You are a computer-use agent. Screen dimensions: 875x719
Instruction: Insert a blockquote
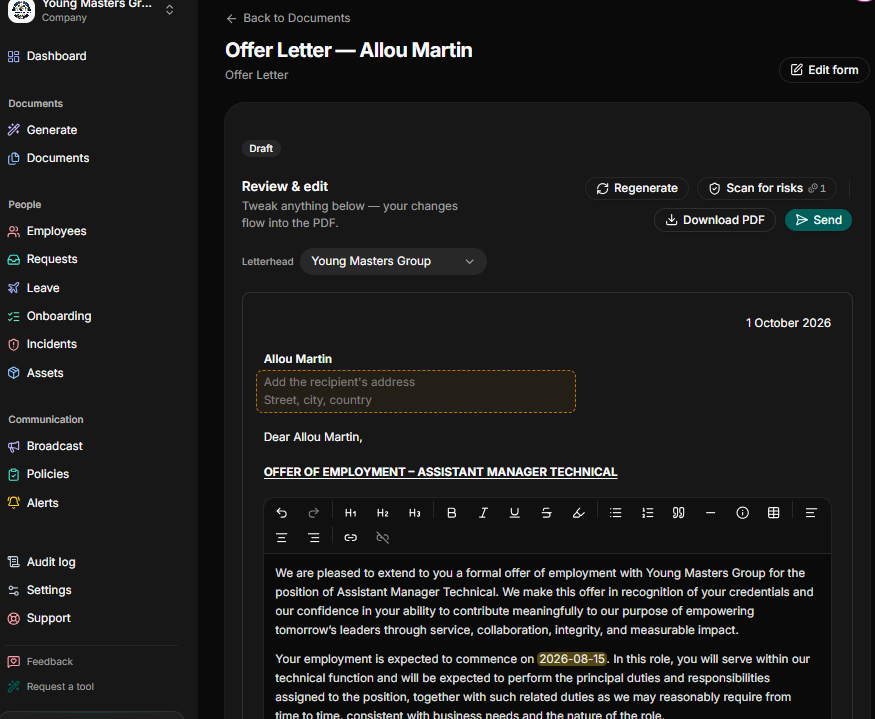click(x=679, y=512)
